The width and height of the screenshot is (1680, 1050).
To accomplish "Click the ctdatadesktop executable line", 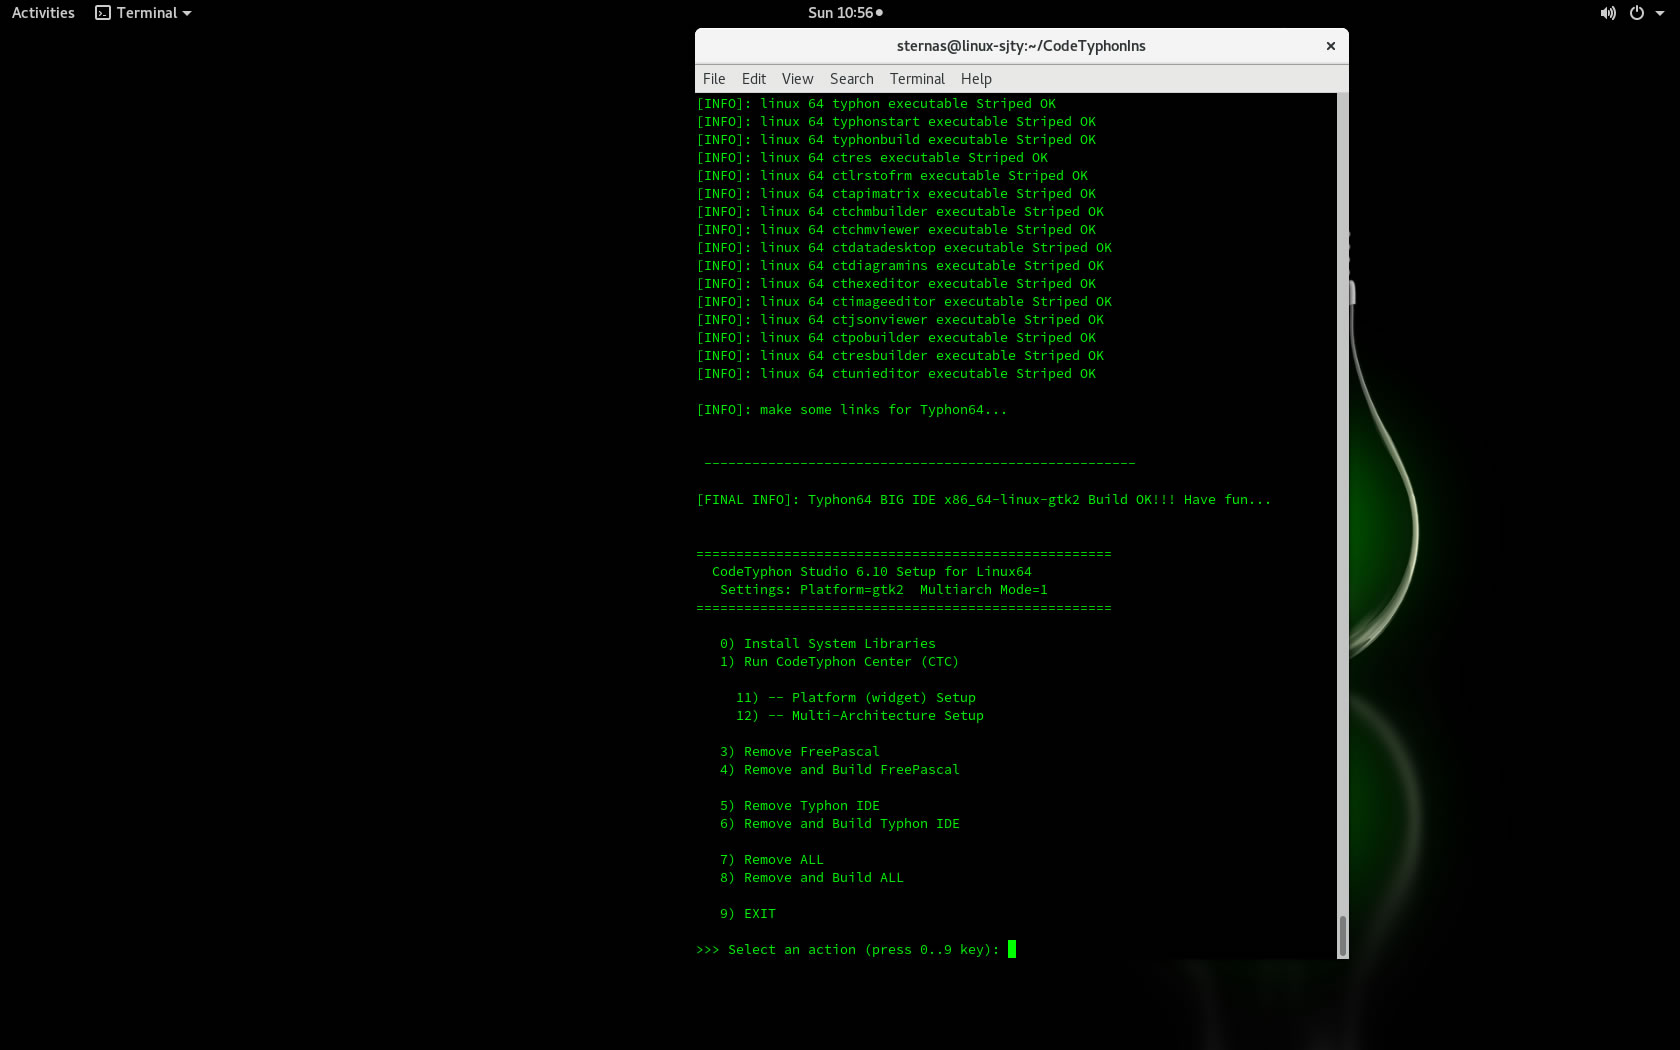I will coord(904,248).
